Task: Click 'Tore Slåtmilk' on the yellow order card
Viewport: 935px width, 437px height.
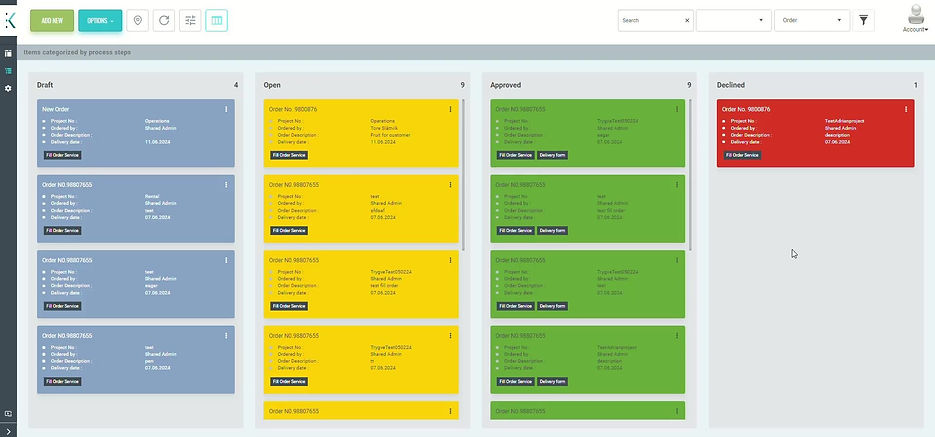Action: tap(386, 128)
